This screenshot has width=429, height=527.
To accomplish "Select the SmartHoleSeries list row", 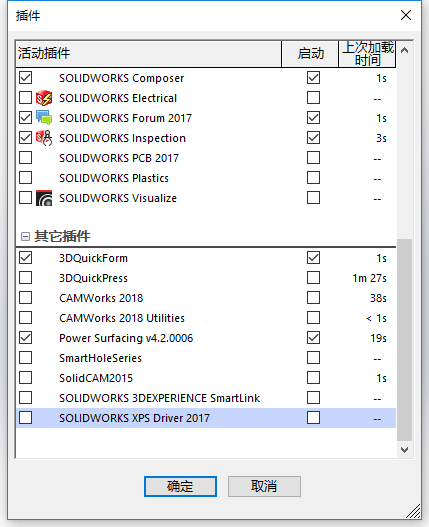I will tap(206, 358).
